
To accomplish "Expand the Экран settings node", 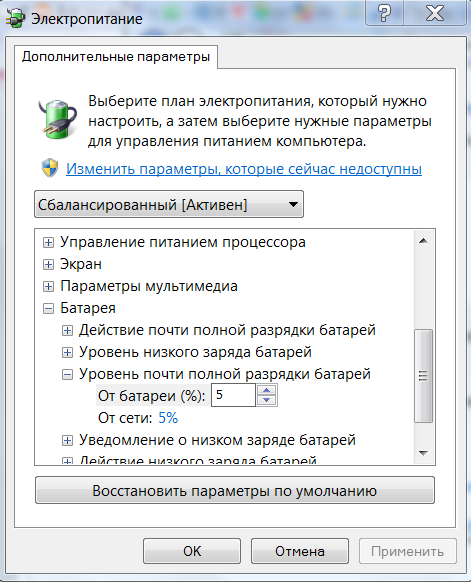I will click(x=48, y=264).
